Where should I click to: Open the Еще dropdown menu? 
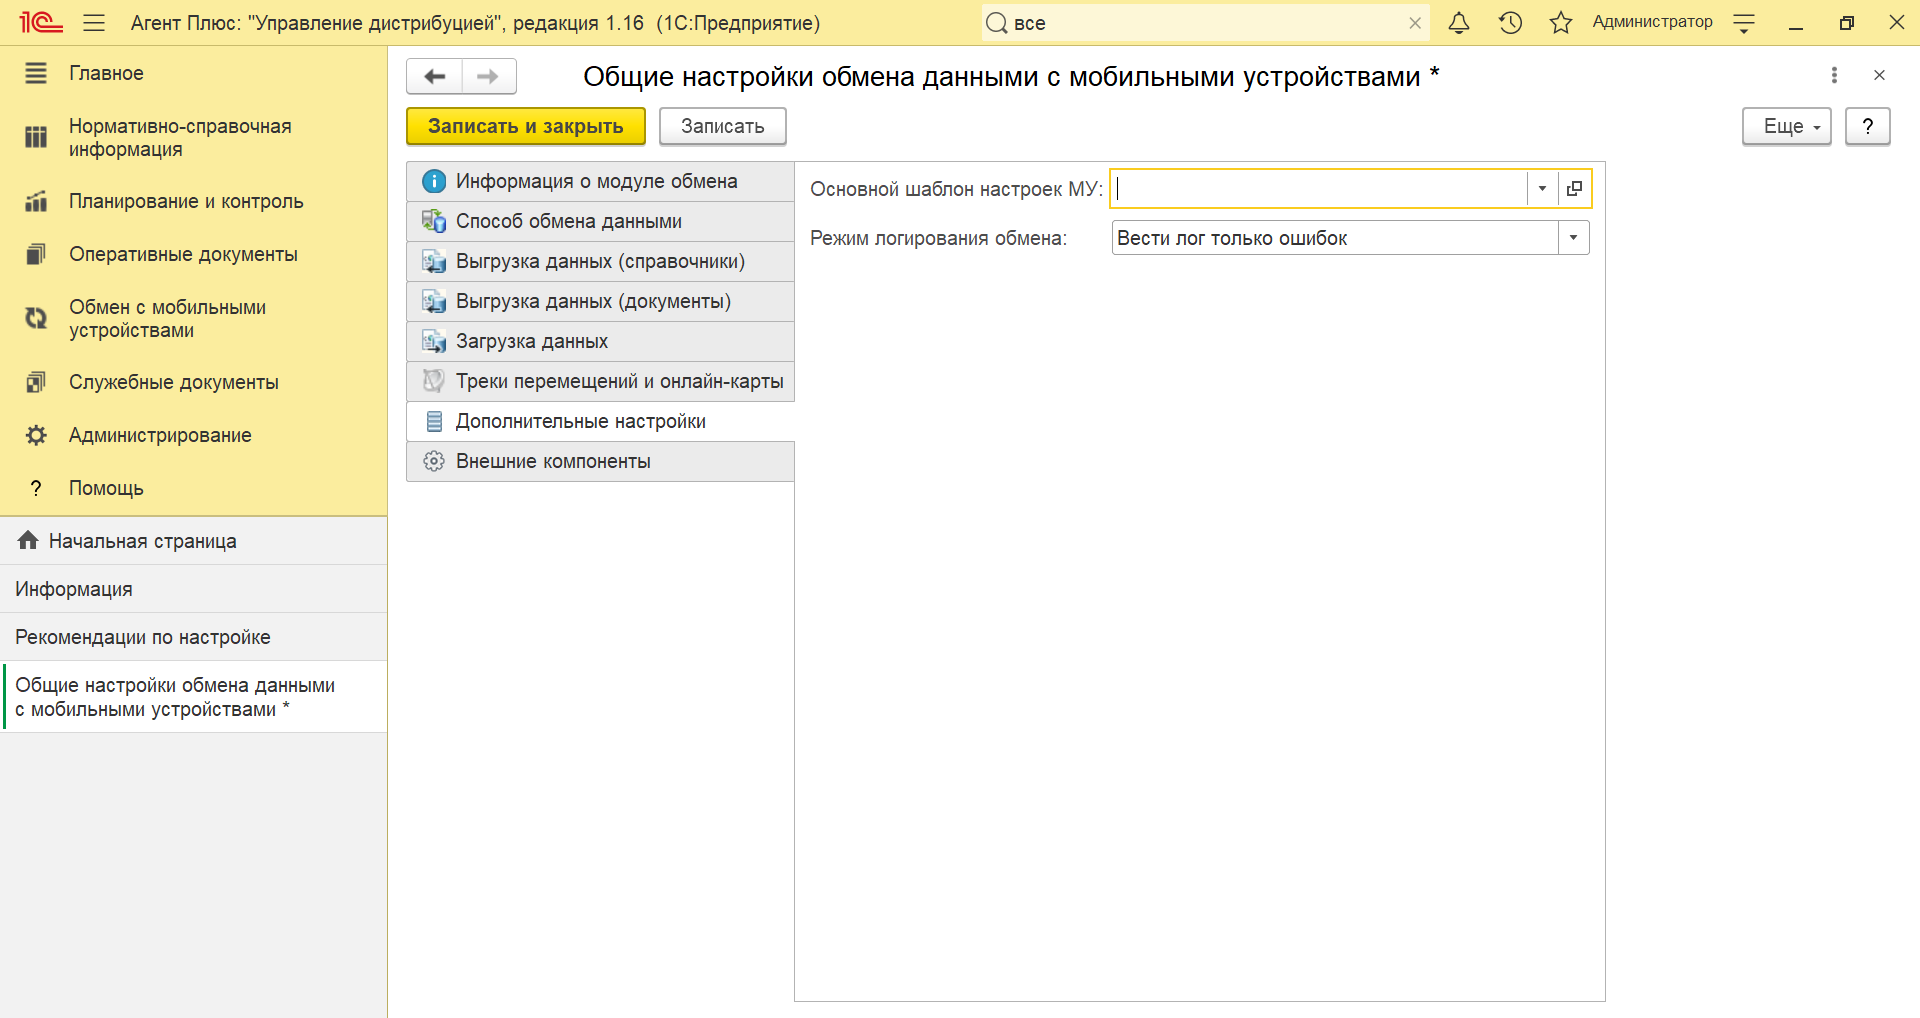pyautogui.click(x=1786, y=127)
